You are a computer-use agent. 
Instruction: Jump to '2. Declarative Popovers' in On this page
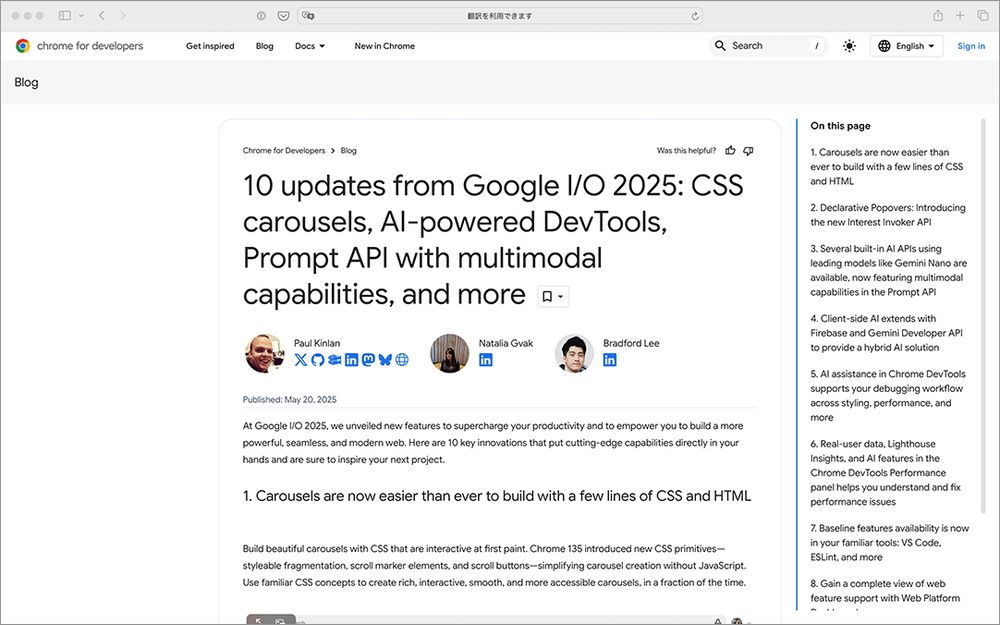click(888, 215)
